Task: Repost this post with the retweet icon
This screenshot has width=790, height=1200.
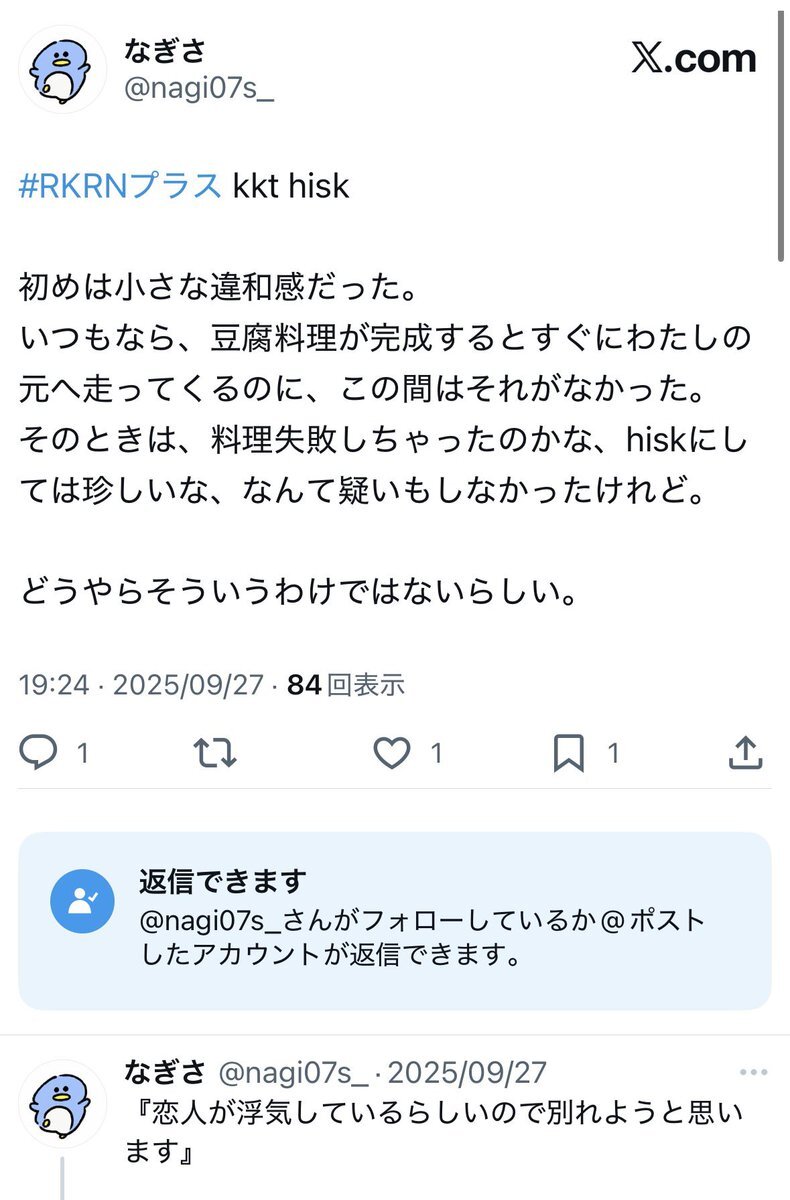Action: point(215,753)
